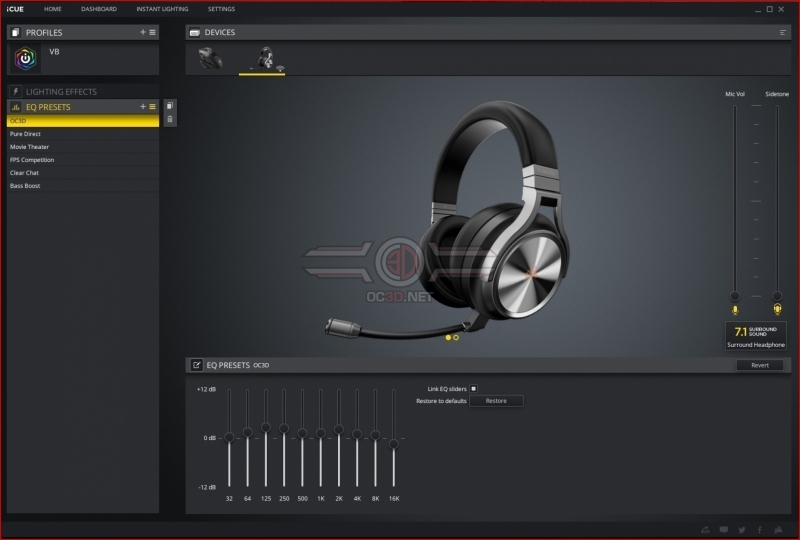This screenshot has width=800, height=540.
Task: Click the Profiles panel pages icon
Action: pos(15,32)
